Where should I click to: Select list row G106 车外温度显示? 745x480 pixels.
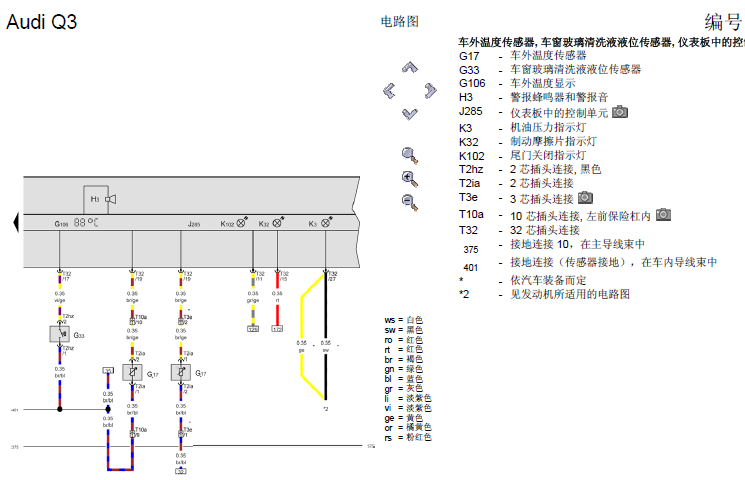tap(517, 83)
